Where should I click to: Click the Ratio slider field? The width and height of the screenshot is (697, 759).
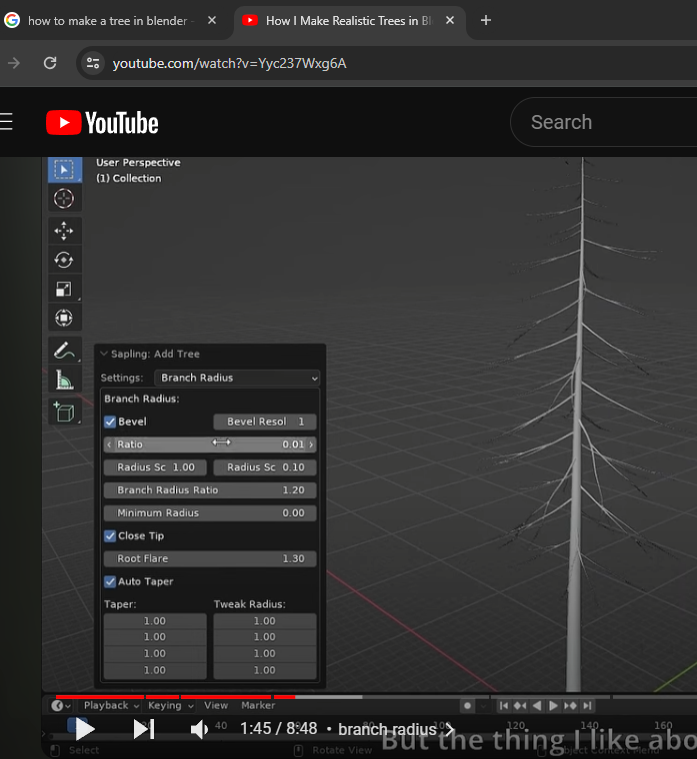point(210,444)
